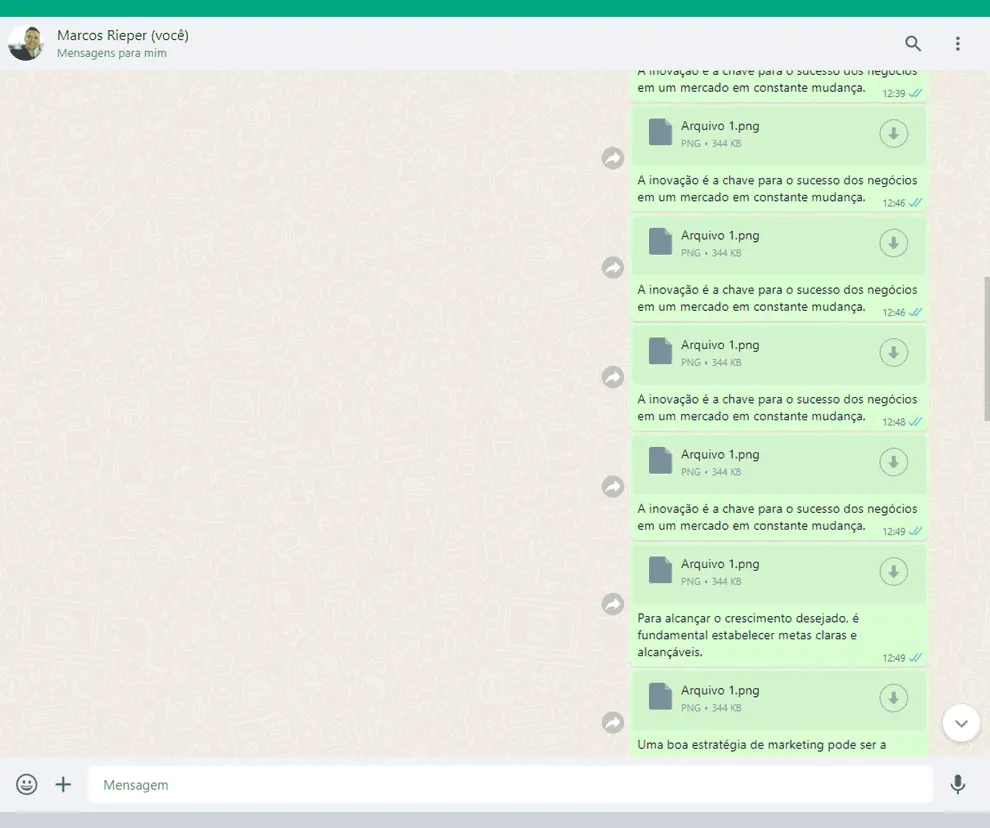Screen dimensions: 990x828
Task: Download the file in the first 12:46 message
Action: pos(893,133)
